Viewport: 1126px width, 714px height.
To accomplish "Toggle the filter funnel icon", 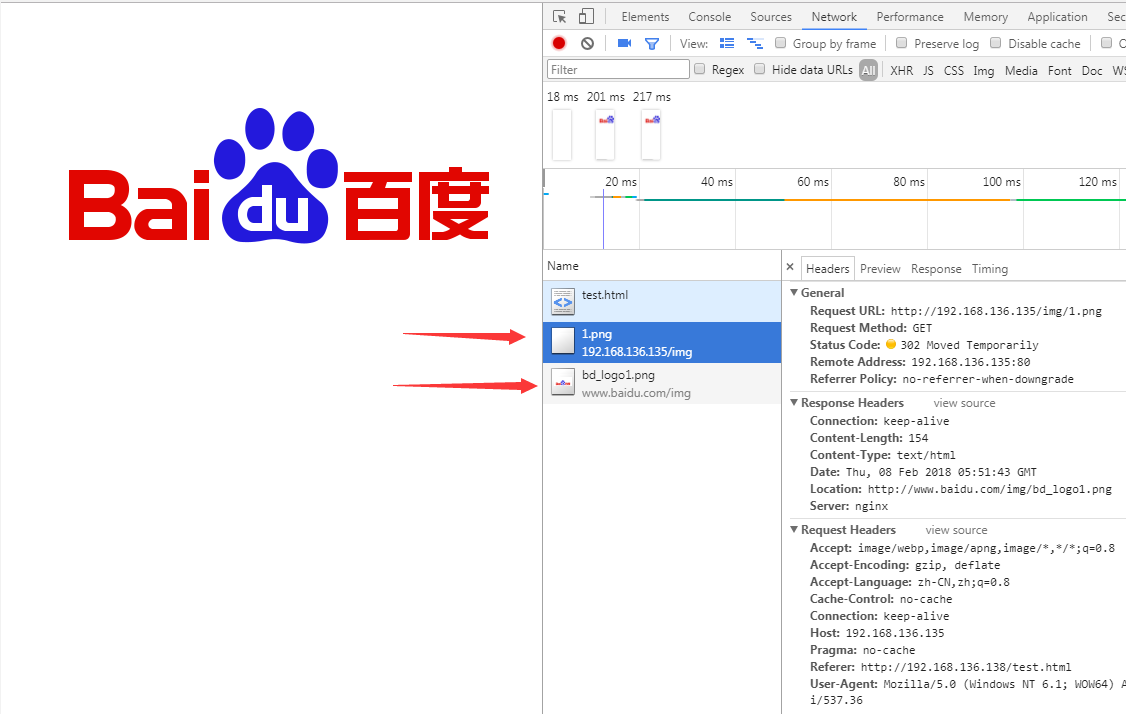I will 652,44.
